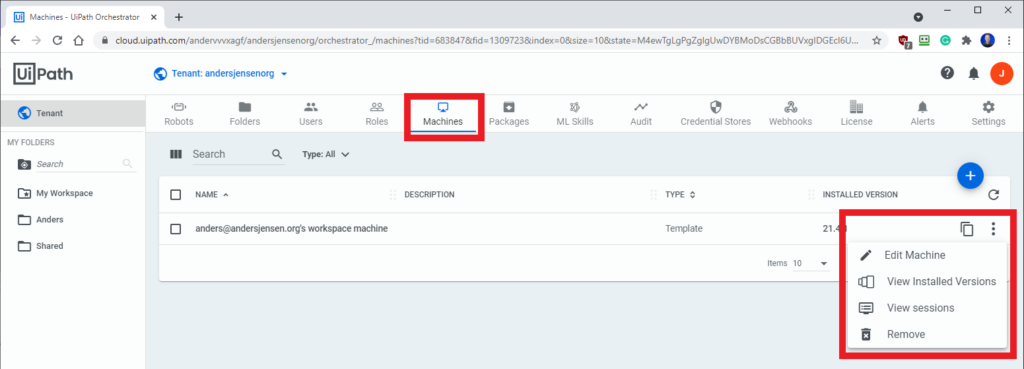Refresh the machines table
This screenshot has height=369, width=1024.
click(x=993, y=195)
